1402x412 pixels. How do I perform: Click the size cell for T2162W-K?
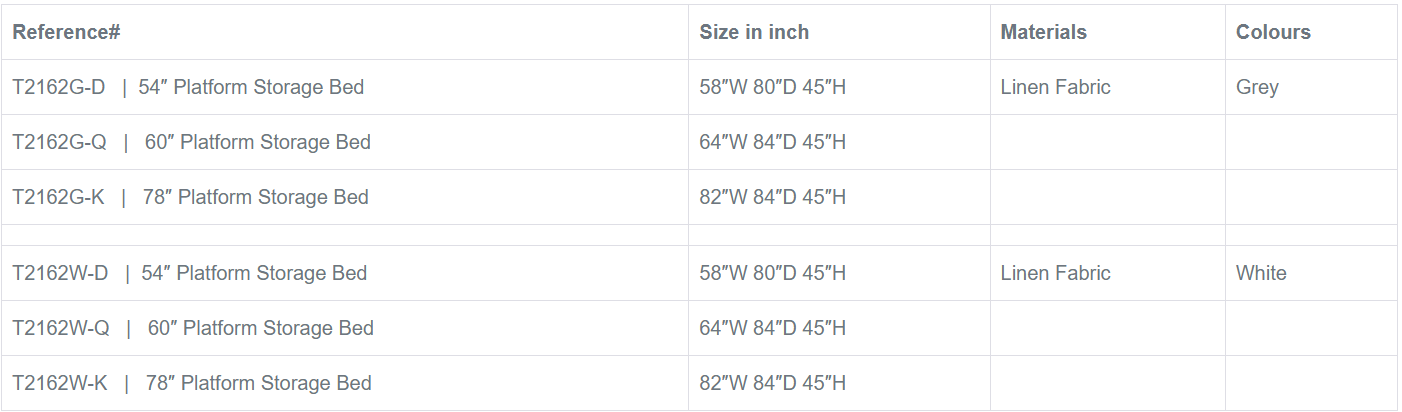coord(773,383)
